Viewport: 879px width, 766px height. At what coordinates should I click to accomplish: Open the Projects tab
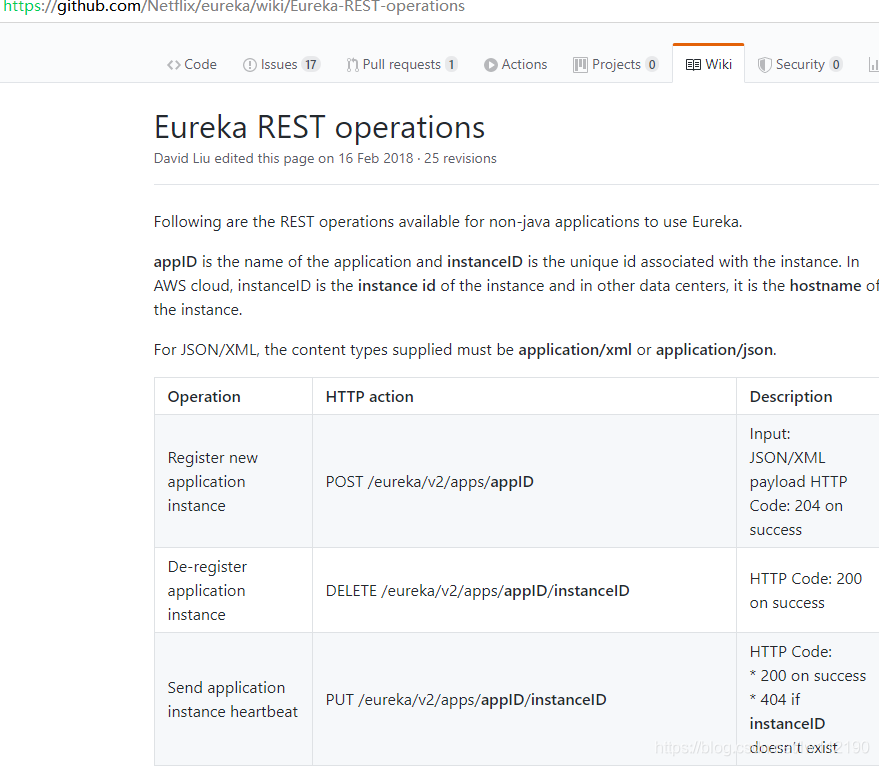[x=616, y=65]
